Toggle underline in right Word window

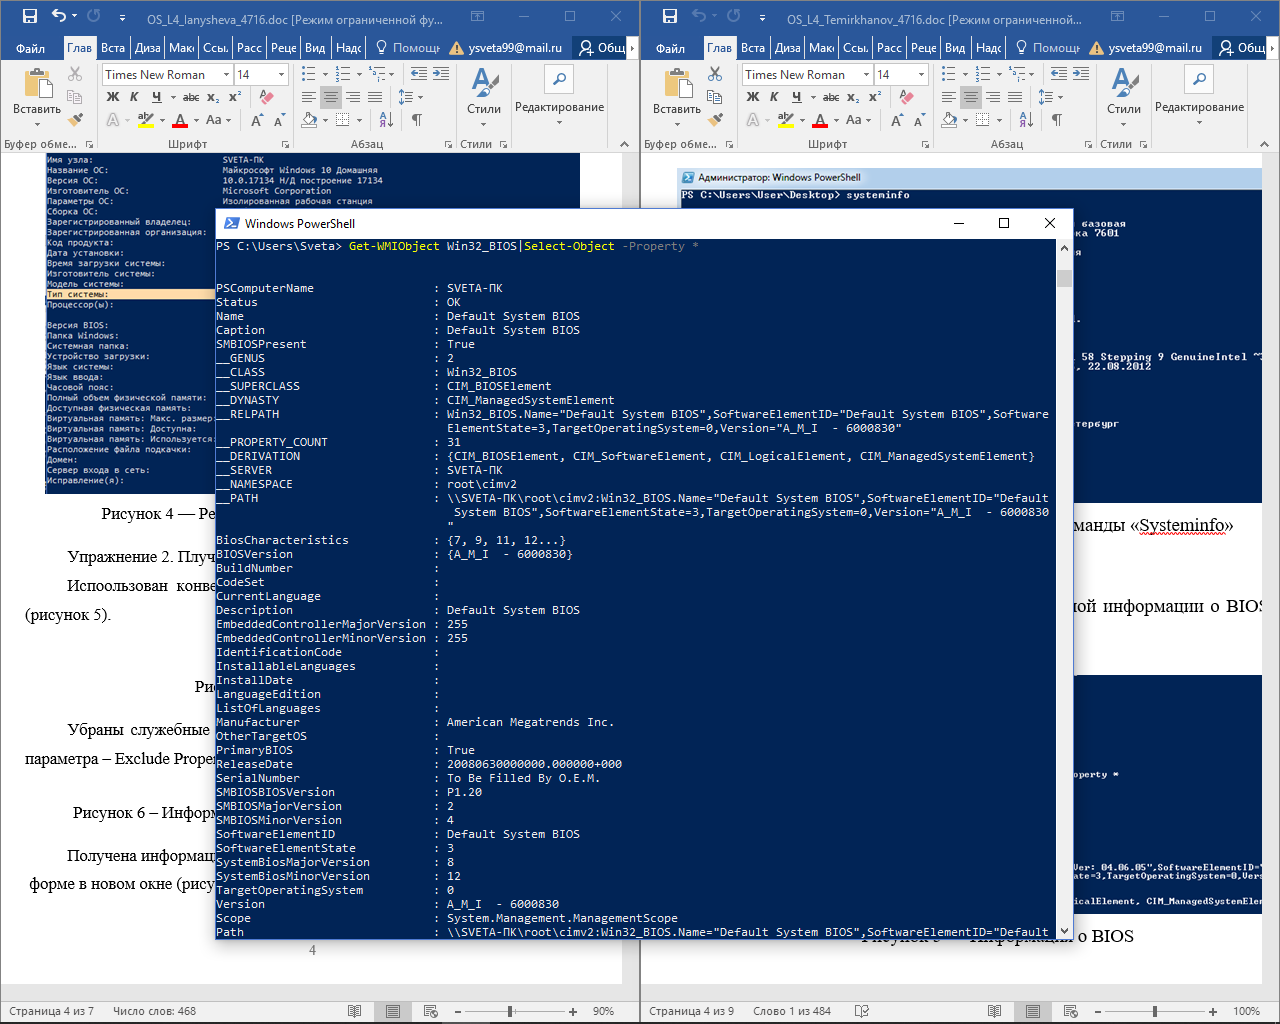click(x=796, y=97)
